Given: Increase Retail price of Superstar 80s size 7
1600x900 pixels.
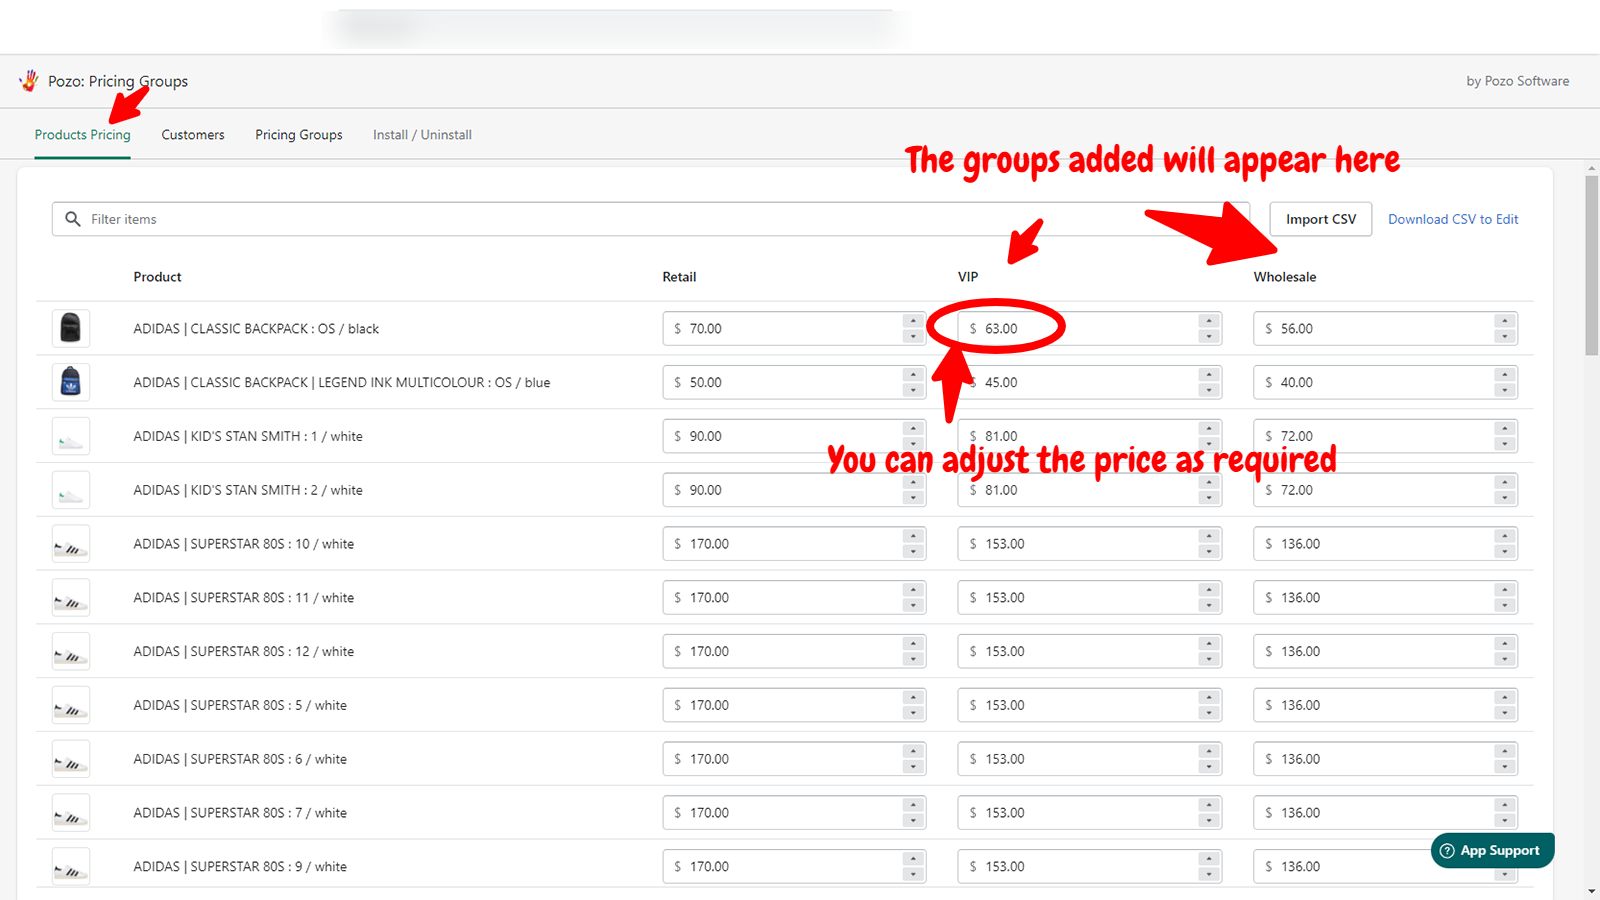Looking at the screenshot, I should (913, 806).
